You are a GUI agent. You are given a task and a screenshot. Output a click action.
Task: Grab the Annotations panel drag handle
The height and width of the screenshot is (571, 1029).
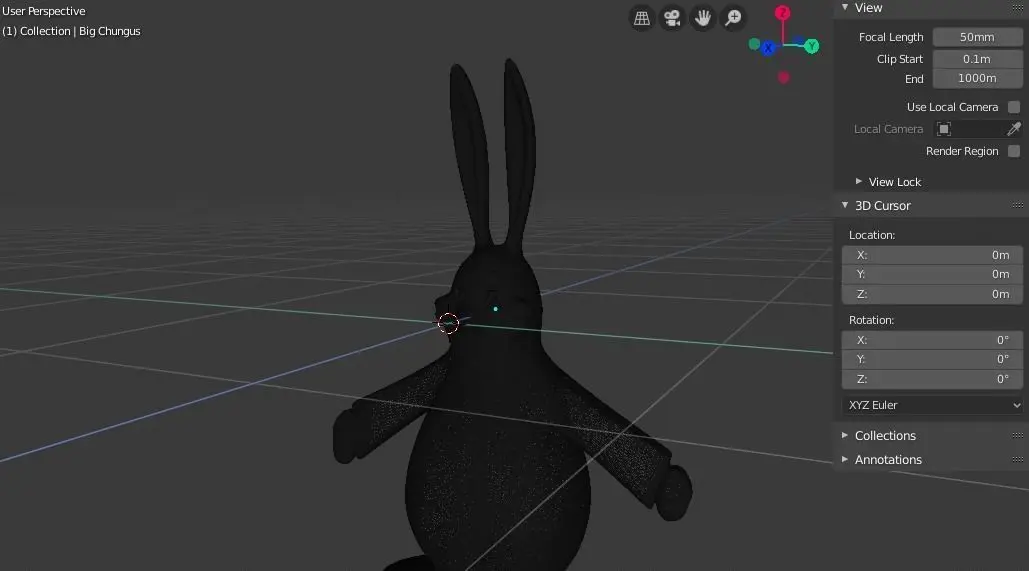click(x=1018, y=459)
